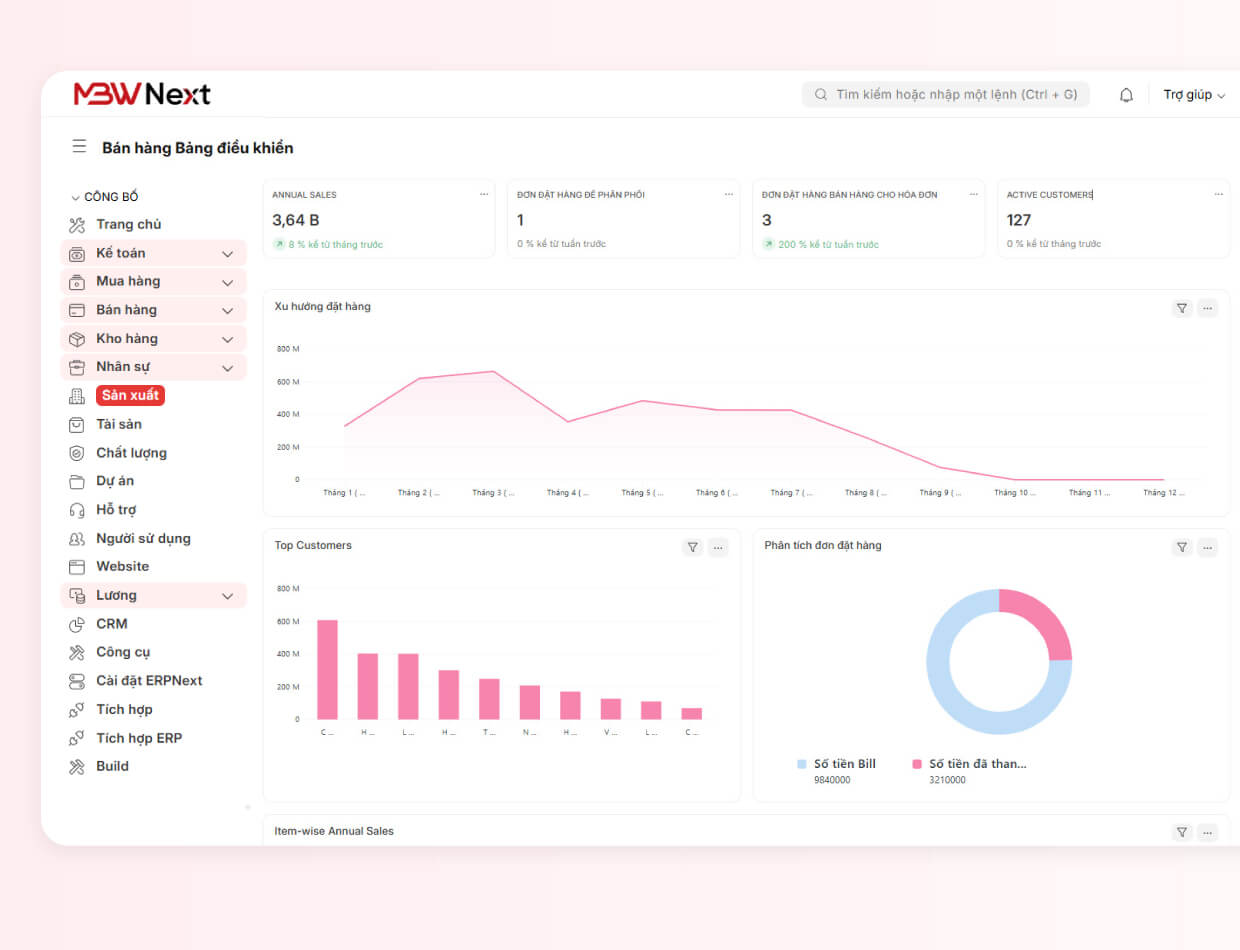Click the three-dot menu on Annual Sales card

pyautogui.click(x=484, y=194)
